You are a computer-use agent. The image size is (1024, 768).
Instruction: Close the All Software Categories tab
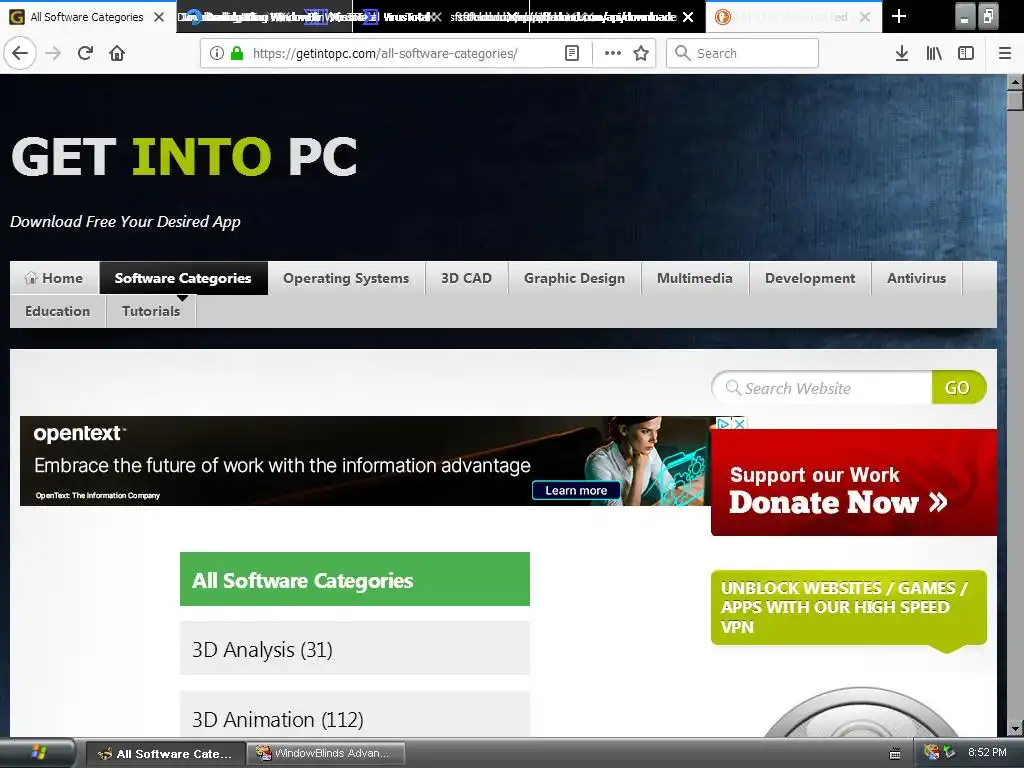click(159, 17)
